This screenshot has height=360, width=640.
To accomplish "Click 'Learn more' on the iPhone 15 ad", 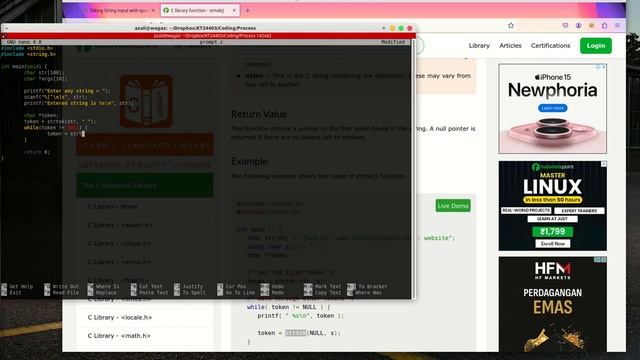I will click(x=552, y=108).
